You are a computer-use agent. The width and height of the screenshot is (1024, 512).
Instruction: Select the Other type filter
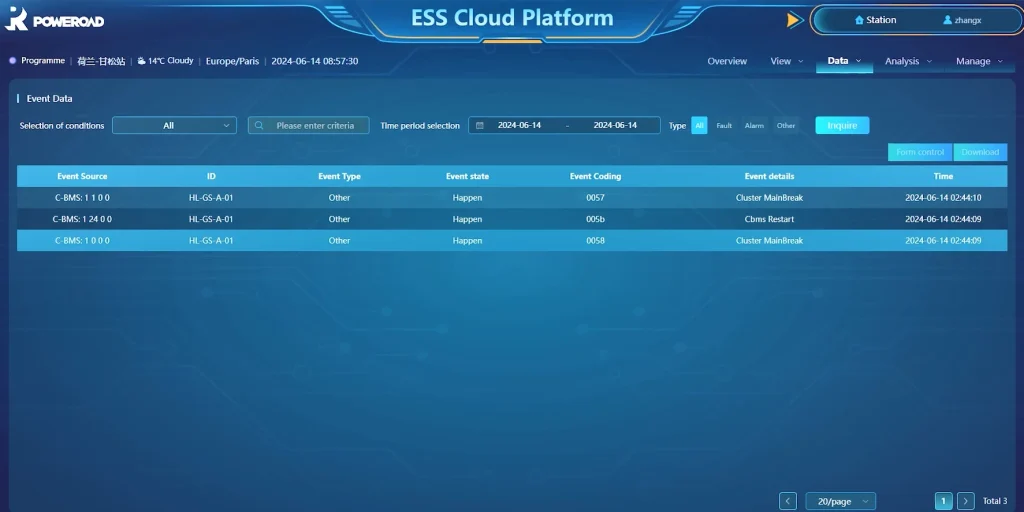786,126
